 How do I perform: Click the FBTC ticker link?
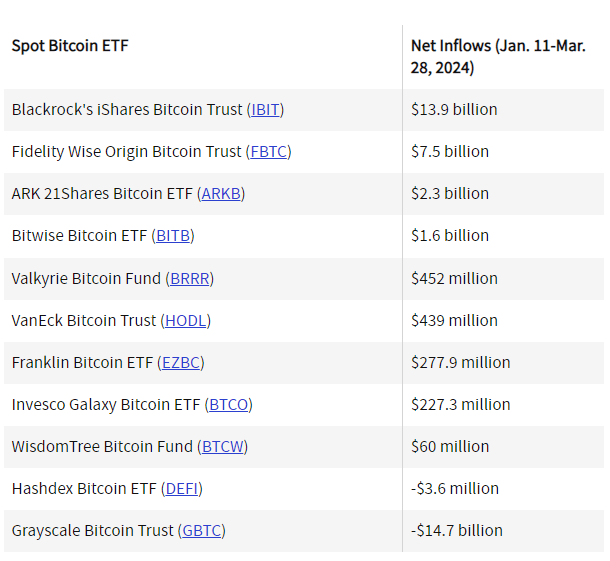(x=268, y=152)
